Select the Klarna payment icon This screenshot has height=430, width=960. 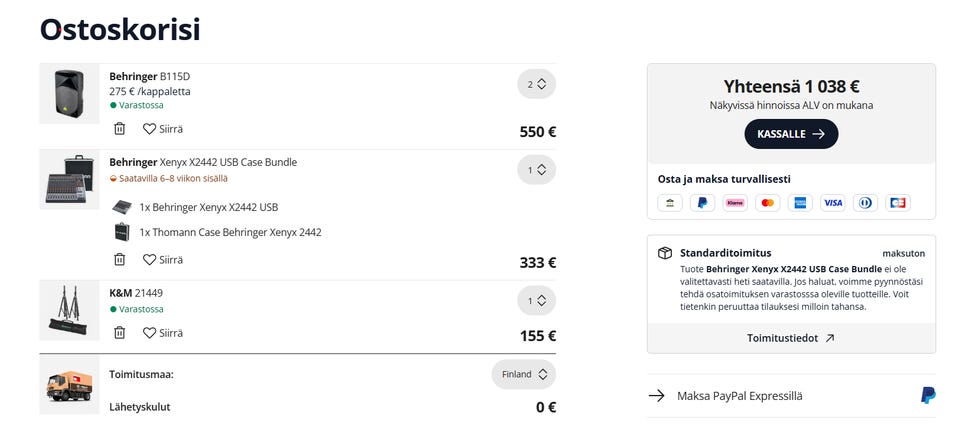click(735, 203)
